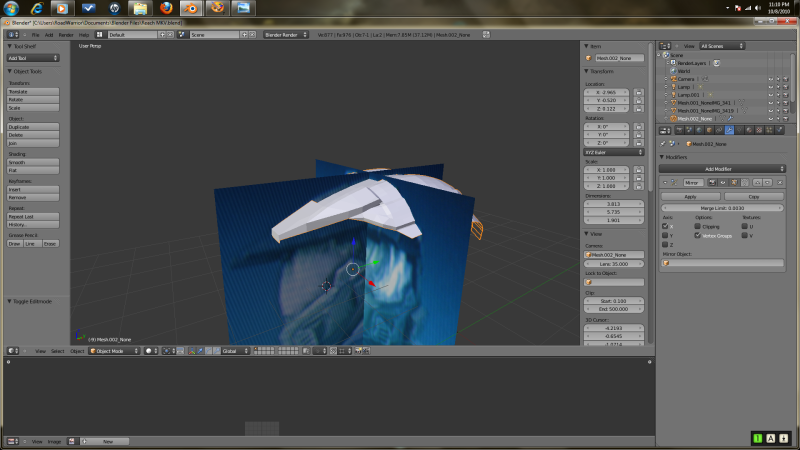Screen dimensions: 800x450
Task: Open the Select menu in 3D view header
Action: click(58, 351)
